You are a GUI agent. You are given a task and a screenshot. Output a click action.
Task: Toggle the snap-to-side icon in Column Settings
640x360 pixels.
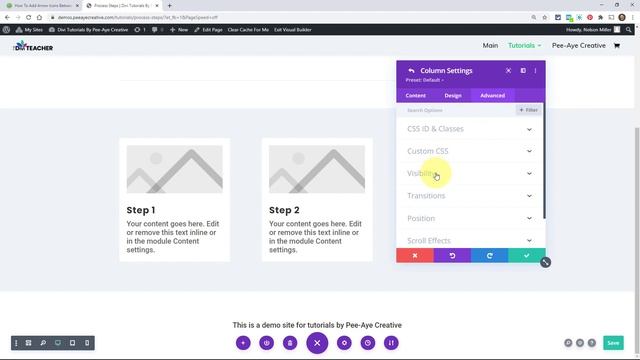523,71
